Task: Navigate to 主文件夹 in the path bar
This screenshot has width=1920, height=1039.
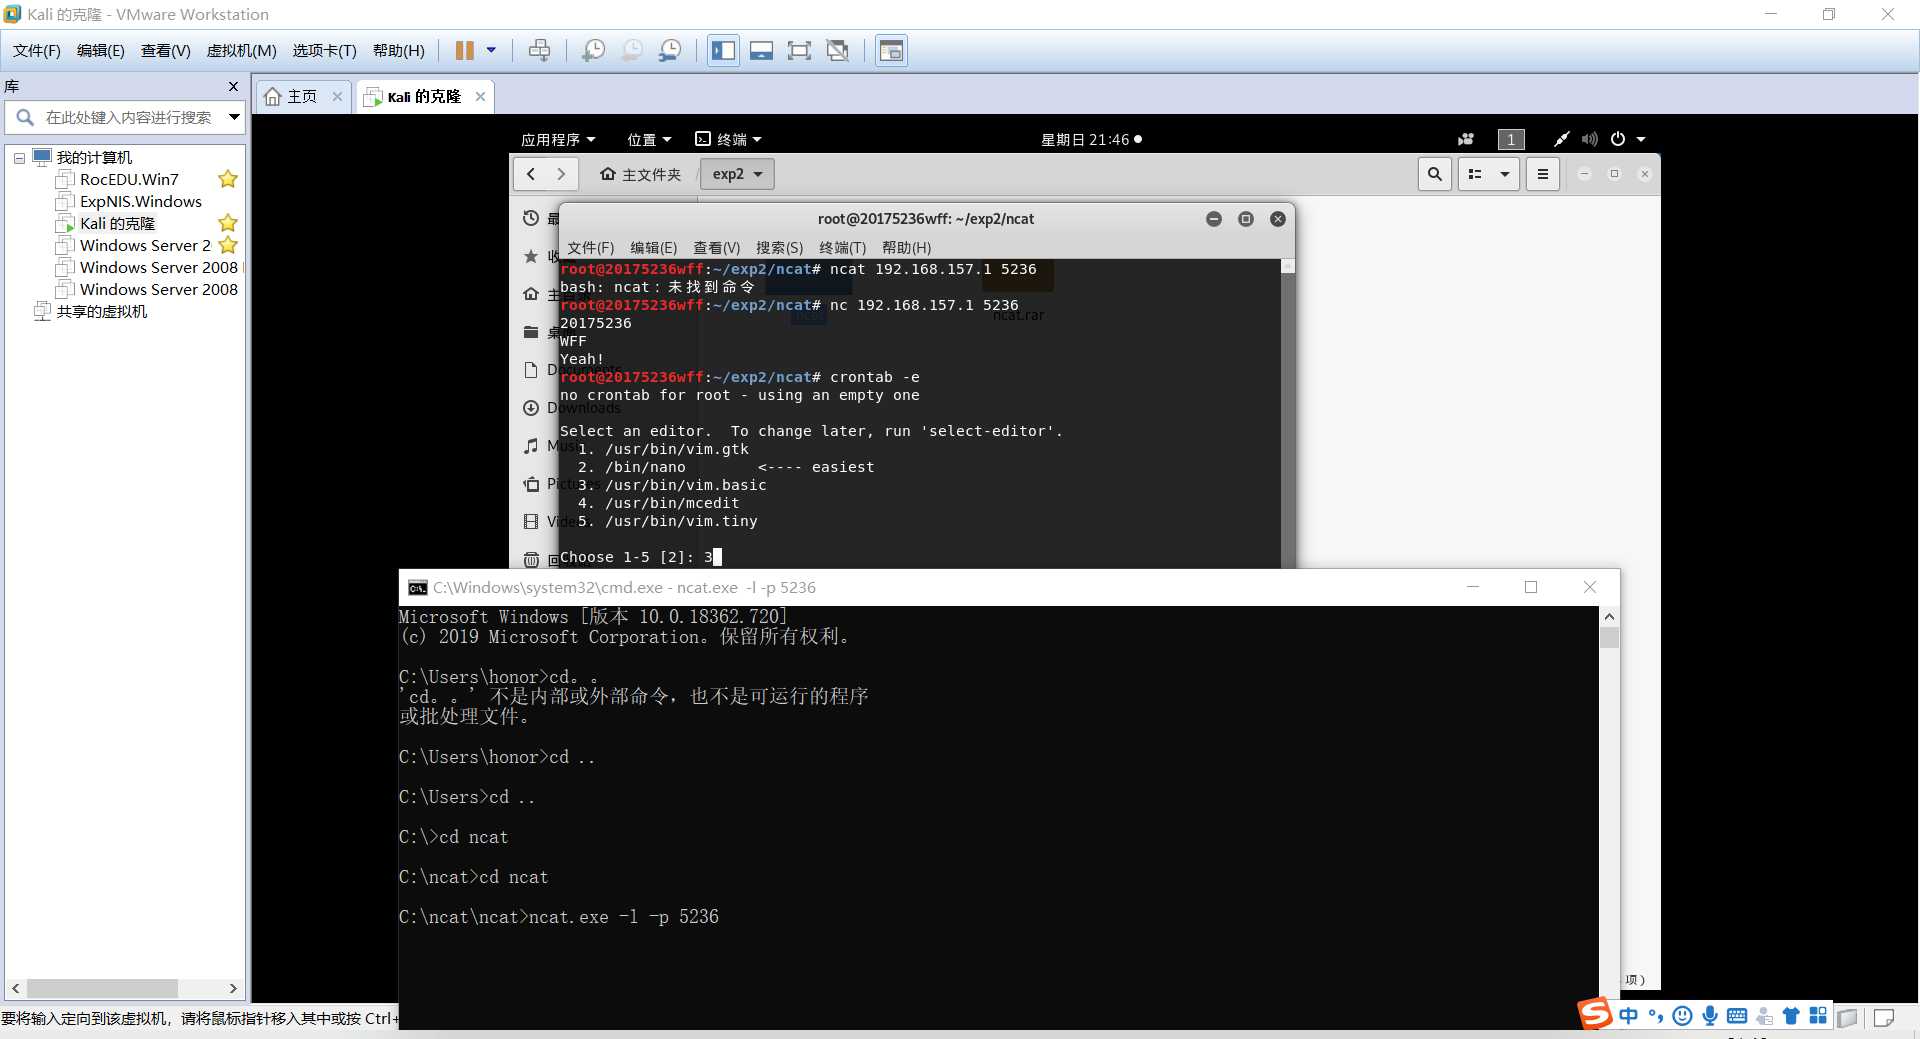Action: tap(641, 174)
